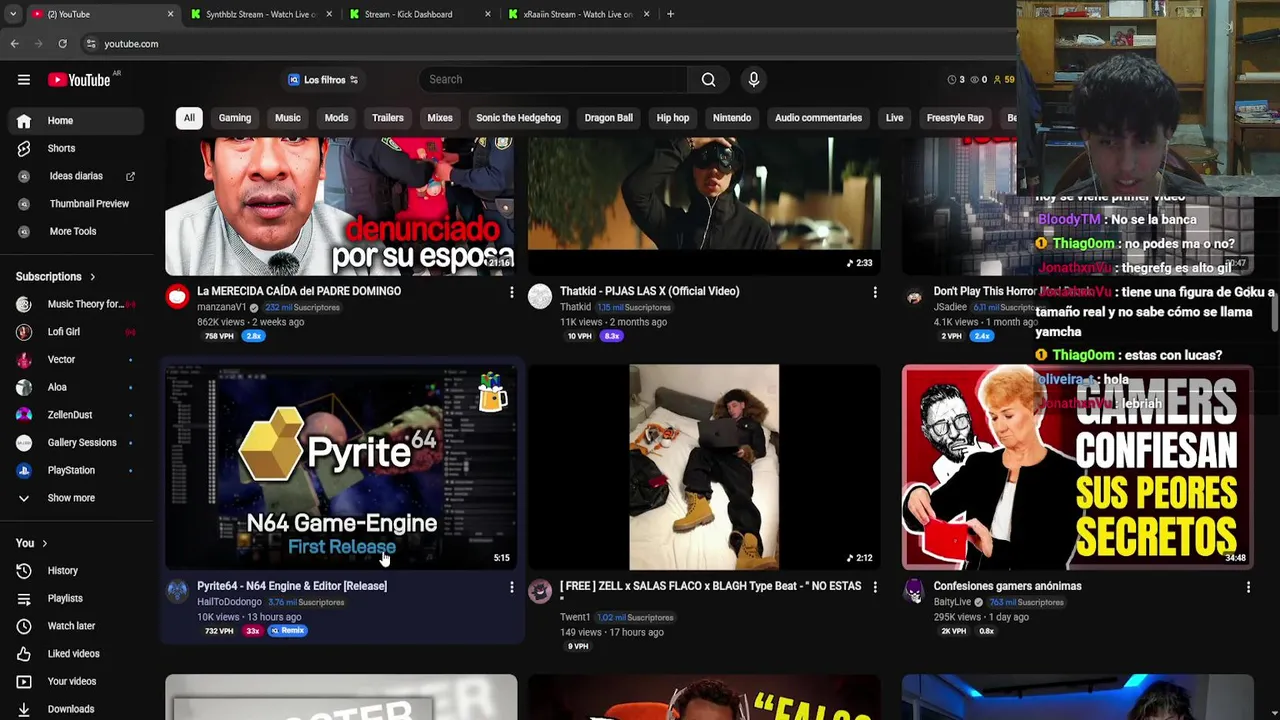The height and width of the screenshot is (720, 1280).
Task: Select the Mods filter chip
Action: click(x=336, y=118)
